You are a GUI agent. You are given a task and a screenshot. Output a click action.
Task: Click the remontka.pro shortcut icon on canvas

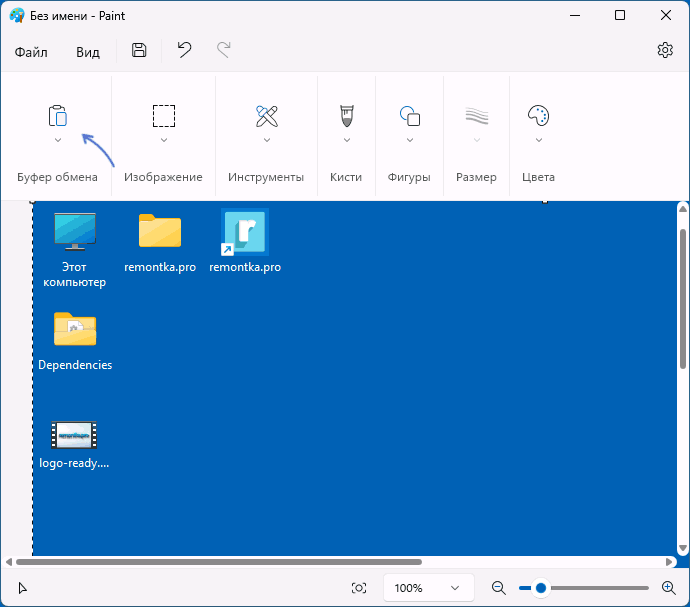(x=245, y=232)
